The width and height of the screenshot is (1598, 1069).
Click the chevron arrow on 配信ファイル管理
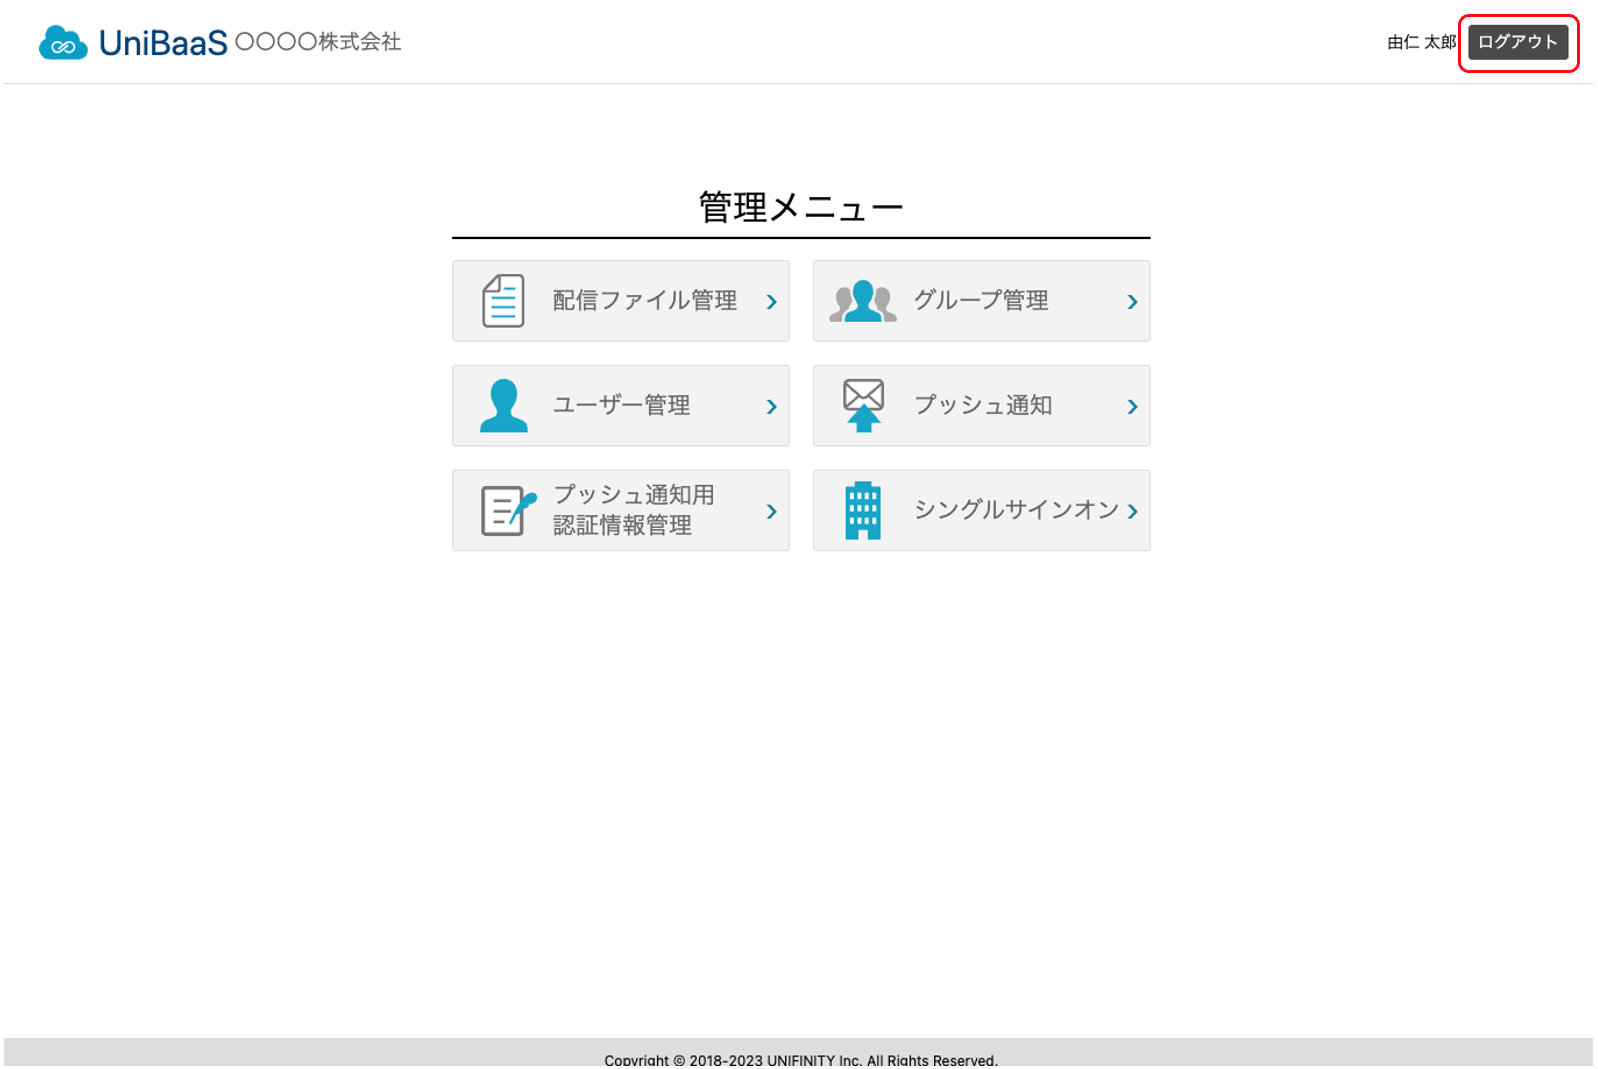click(x=771, y=302)
